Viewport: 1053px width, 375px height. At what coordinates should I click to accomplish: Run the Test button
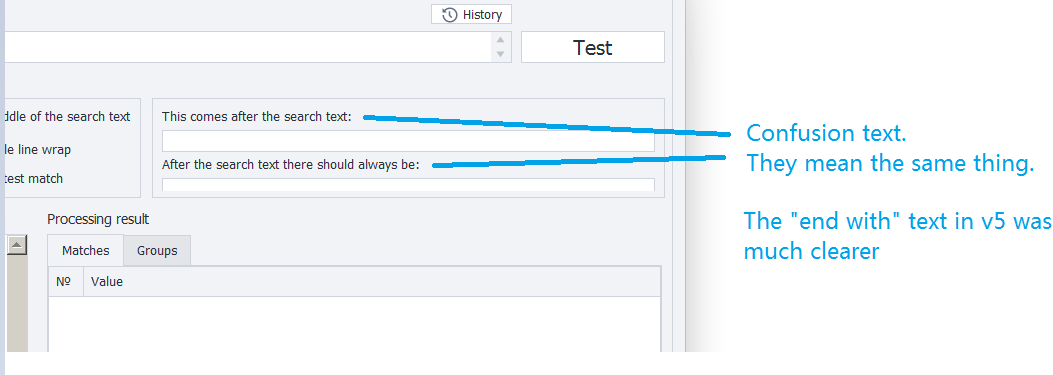coord(592,47)
